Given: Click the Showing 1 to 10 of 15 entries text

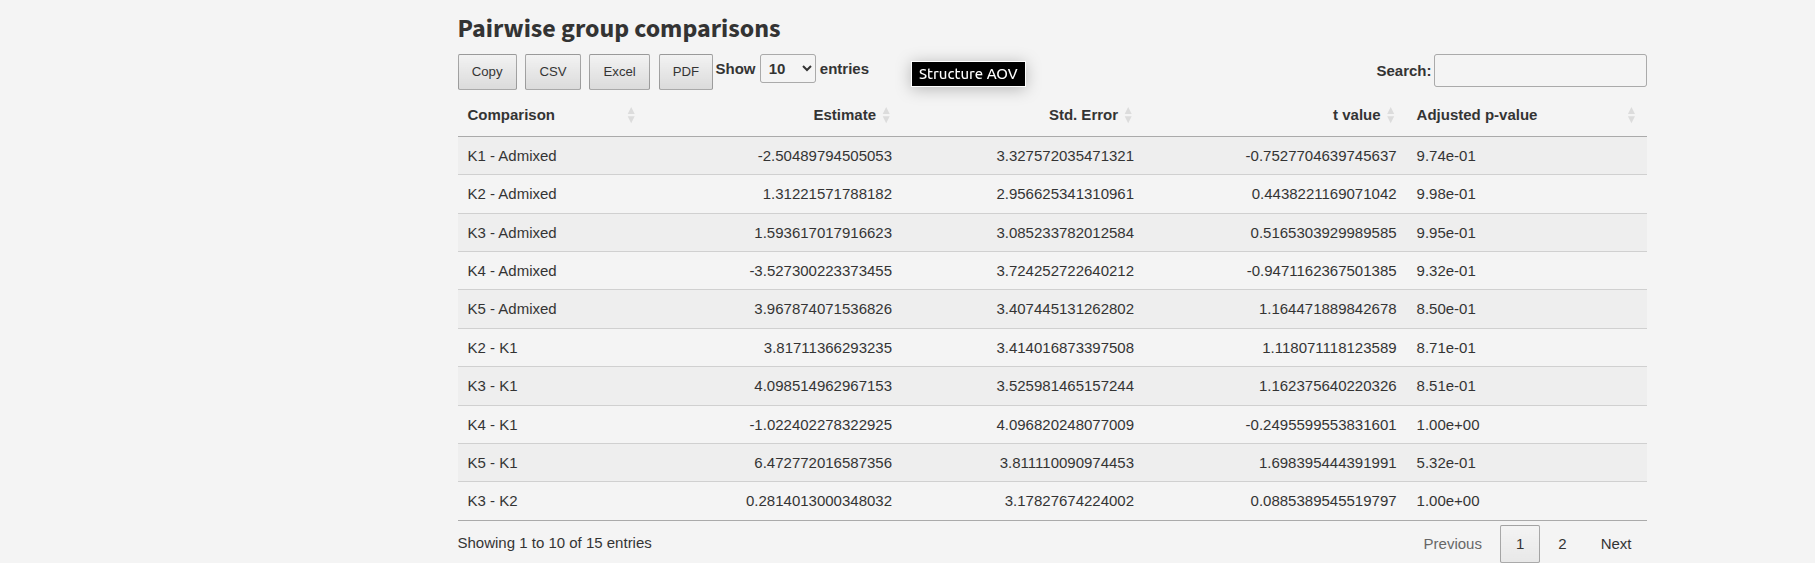Looking at the screenshot, I should click(555, 543).
